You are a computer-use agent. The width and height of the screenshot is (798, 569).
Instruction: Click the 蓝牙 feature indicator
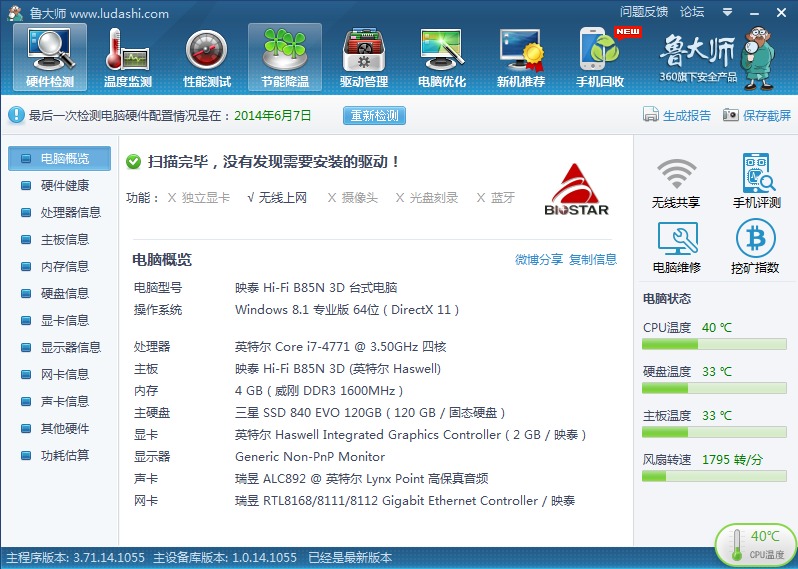click(x=496, y=197)
